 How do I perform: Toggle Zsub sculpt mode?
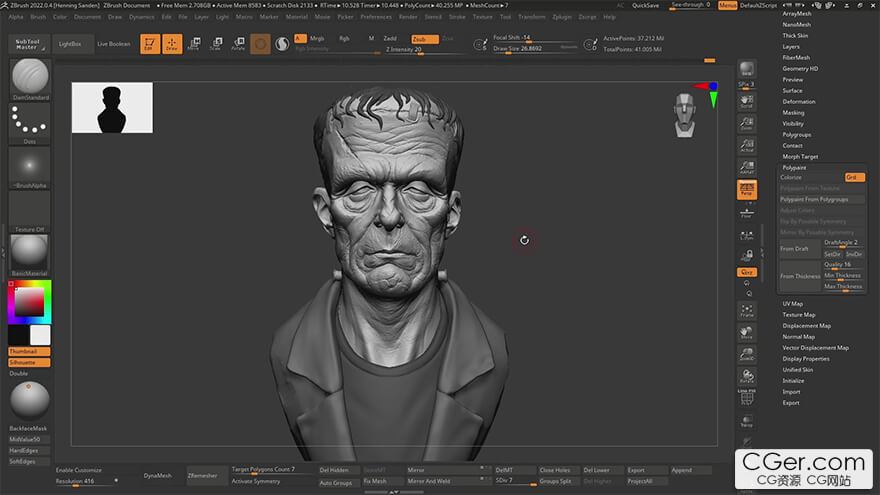click(424, 39)
